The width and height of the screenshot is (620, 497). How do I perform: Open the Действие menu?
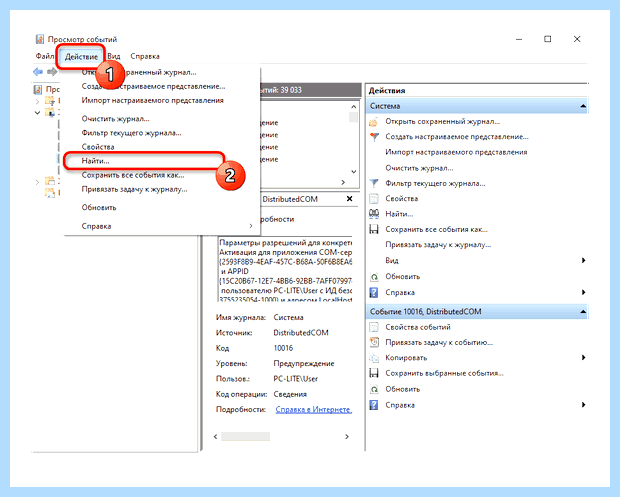(81, 57)
